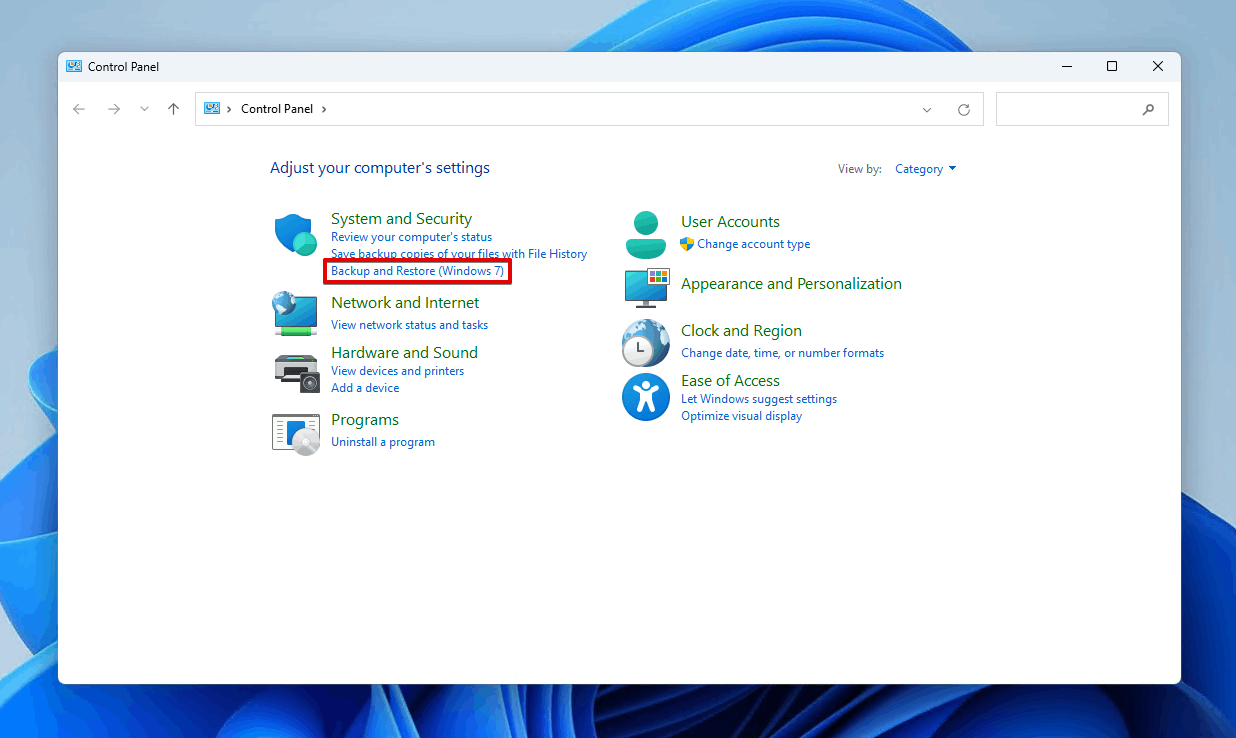Click the Control Panel icon in address bar
Viewport: 1236px width, 738px height.
pos(211,108)
